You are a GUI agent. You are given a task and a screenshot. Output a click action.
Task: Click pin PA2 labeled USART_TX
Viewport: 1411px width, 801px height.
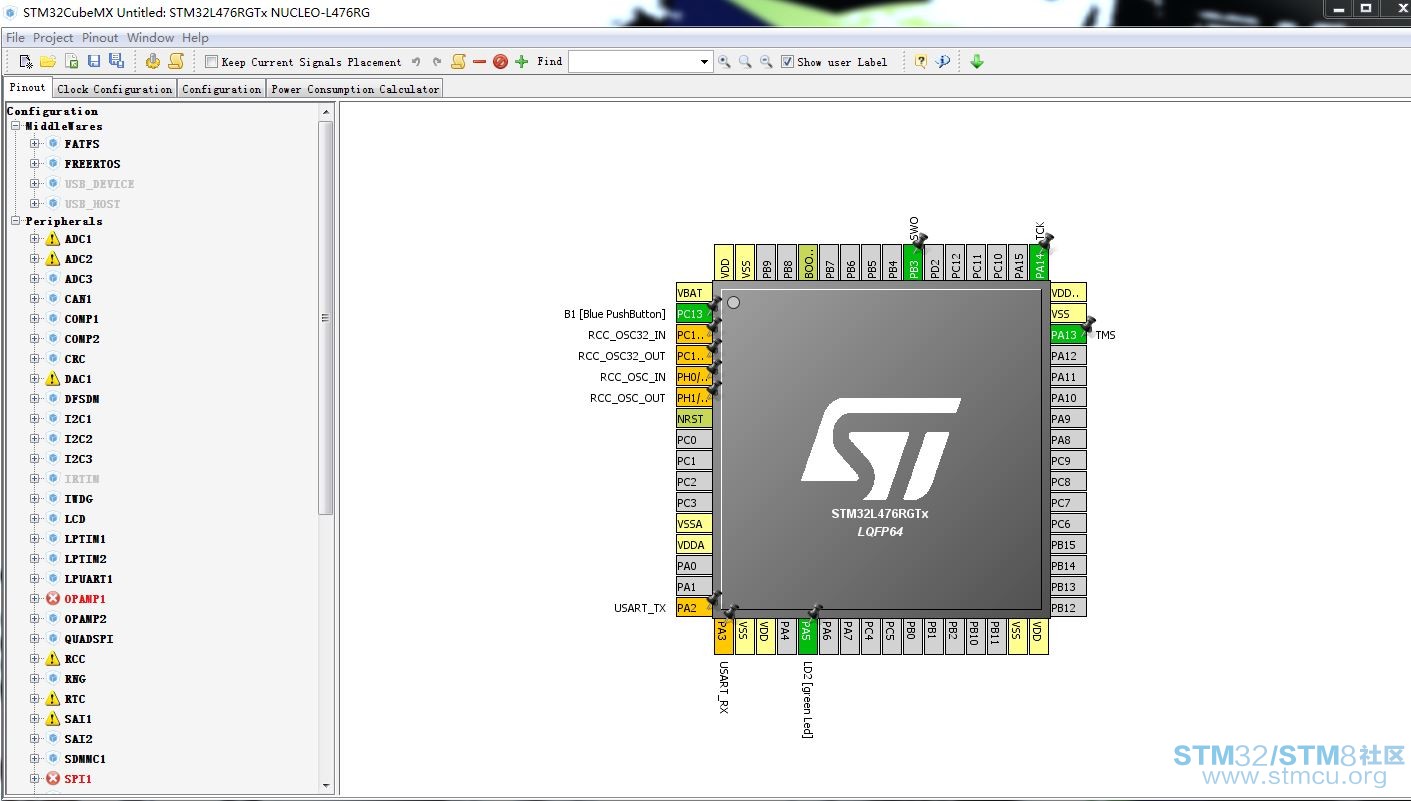[694, 608]
